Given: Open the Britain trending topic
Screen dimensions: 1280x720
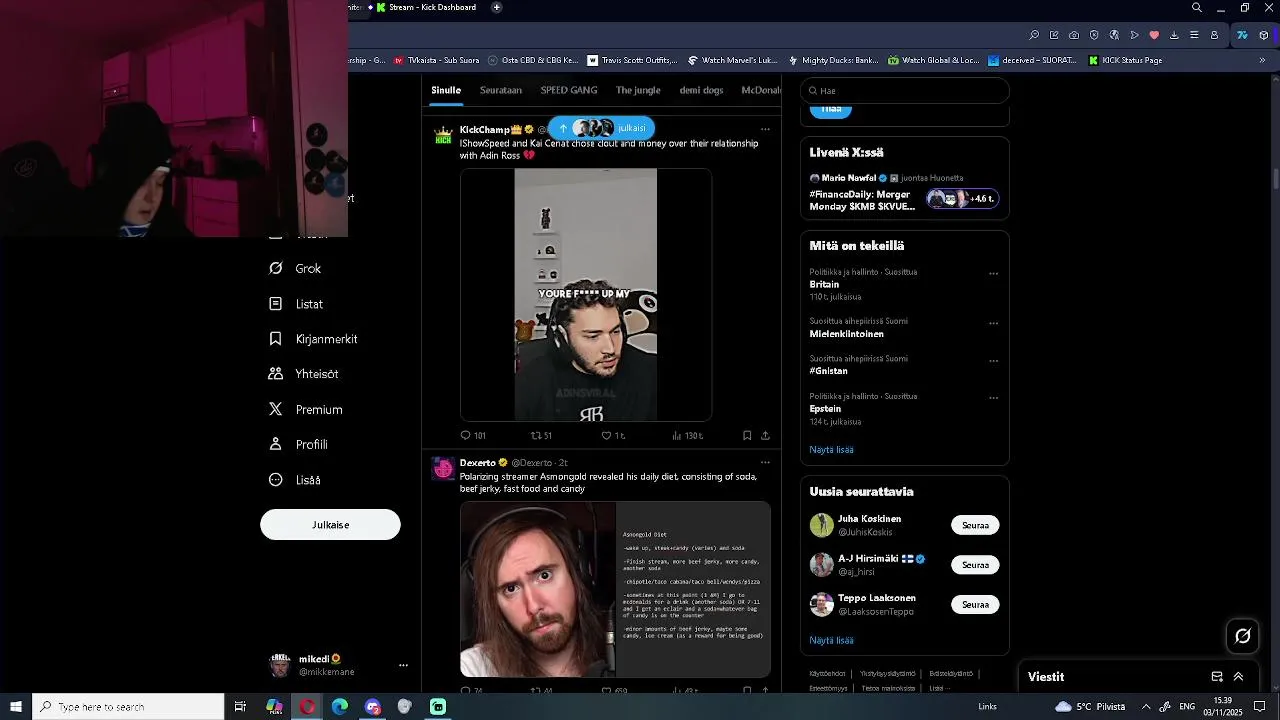Looking at the screenshot, I should tap(824, 284).
